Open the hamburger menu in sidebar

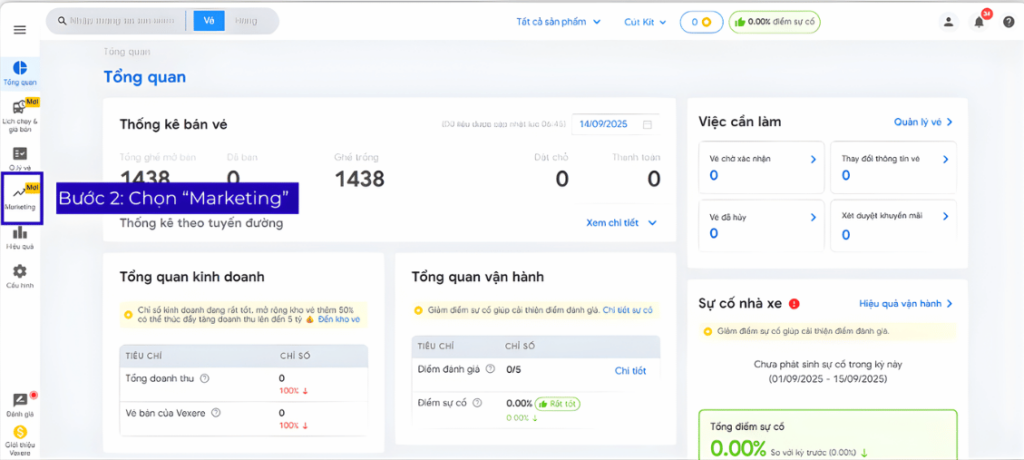click(x=19, y=30)
